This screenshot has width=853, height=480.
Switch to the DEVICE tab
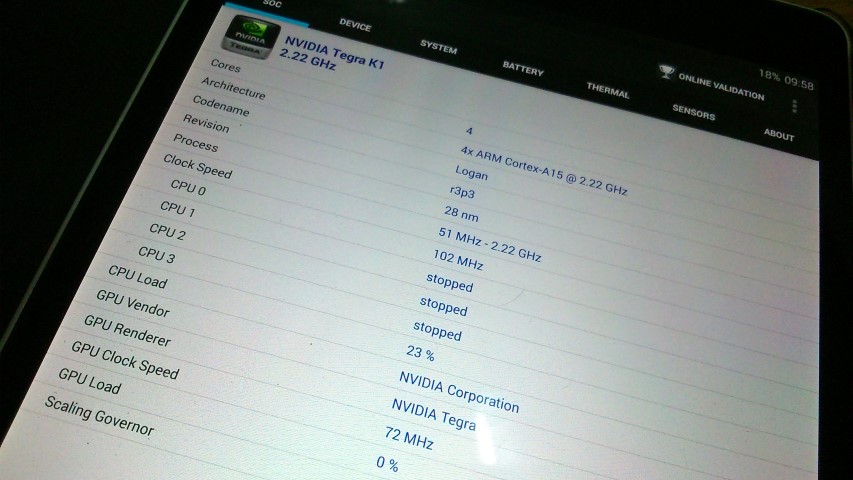[355, 25]
